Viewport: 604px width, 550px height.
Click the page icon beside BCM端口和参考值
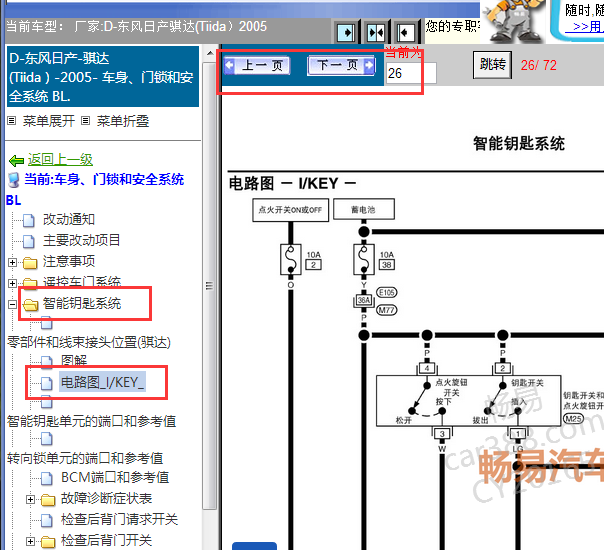click(x=47, y=479)
